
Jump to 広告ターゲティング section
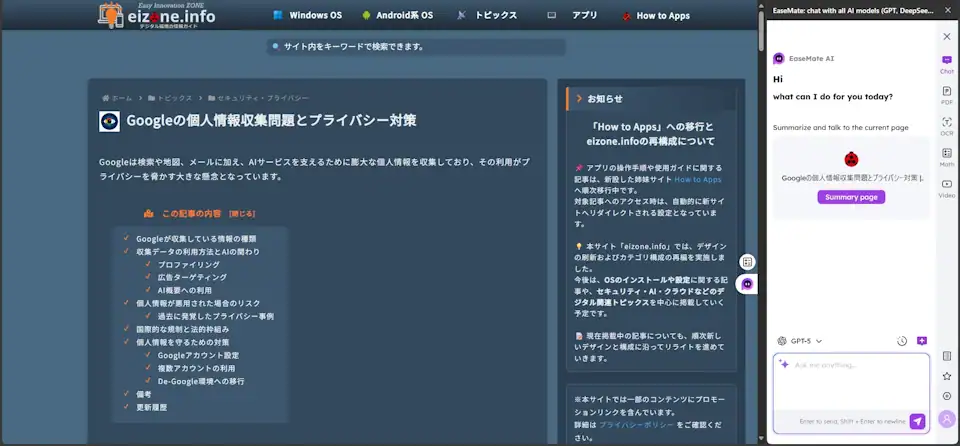[x=192, y=278]
